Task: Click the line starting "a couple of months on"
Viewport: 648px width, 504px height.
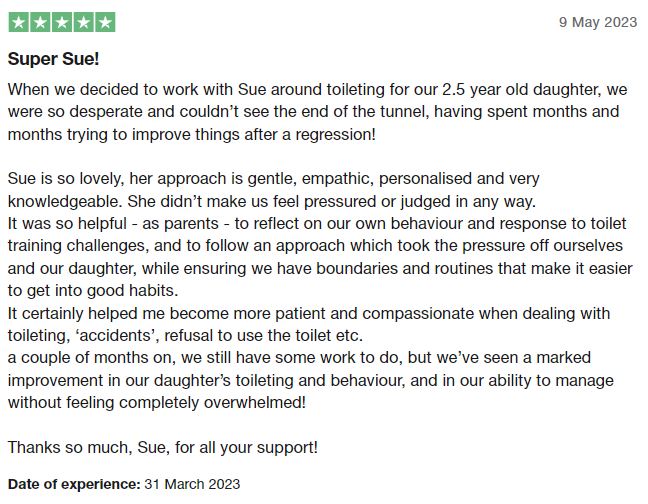Action: pos(312,358)
